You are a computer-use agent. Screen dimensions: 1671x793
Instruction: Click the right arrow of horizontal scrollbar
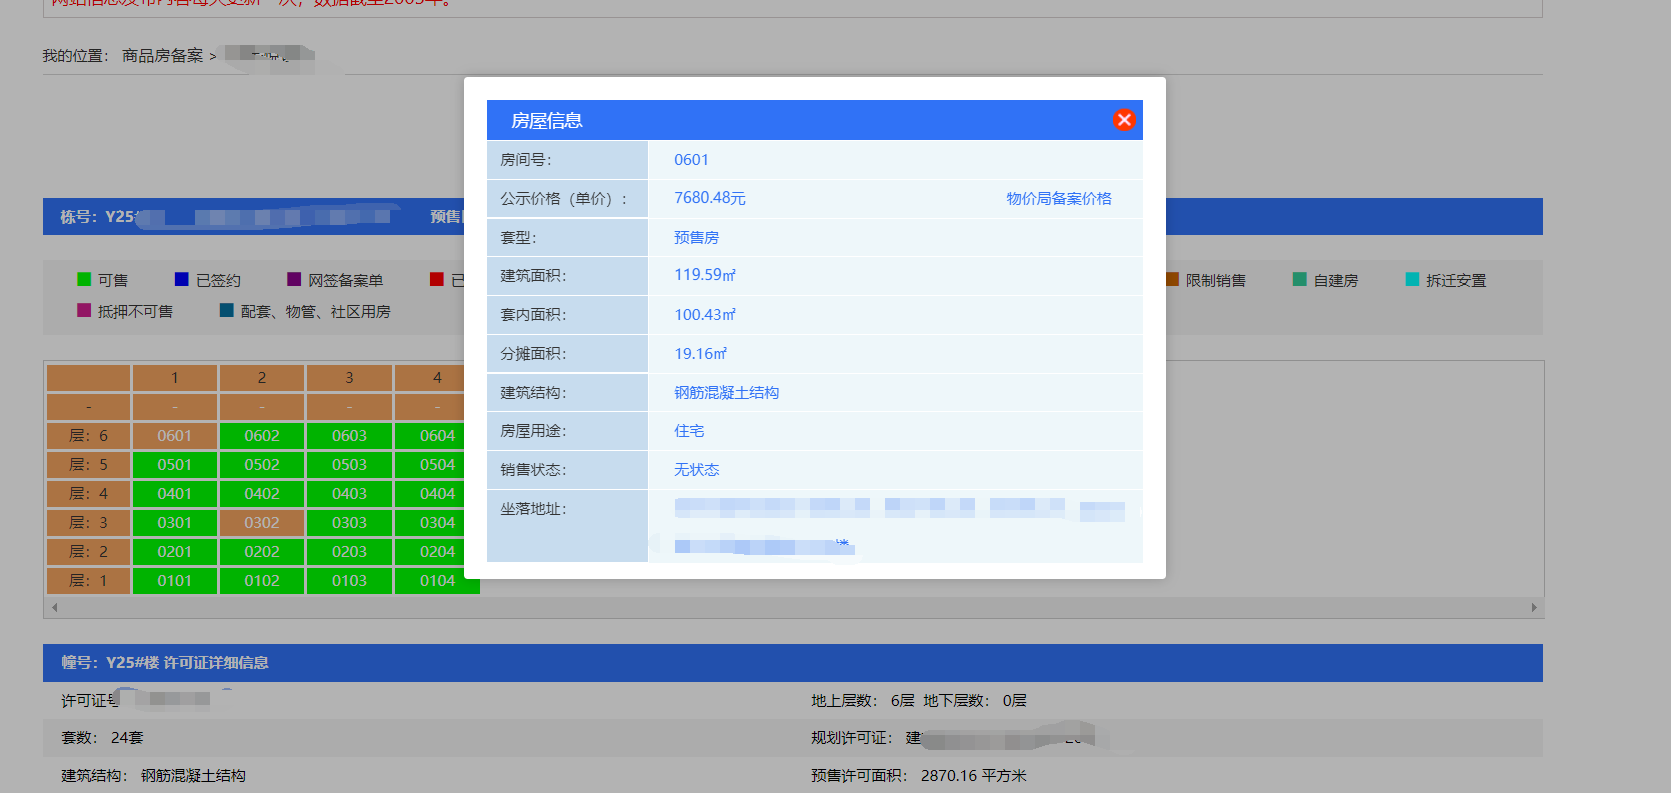[x=1534, y=607]
